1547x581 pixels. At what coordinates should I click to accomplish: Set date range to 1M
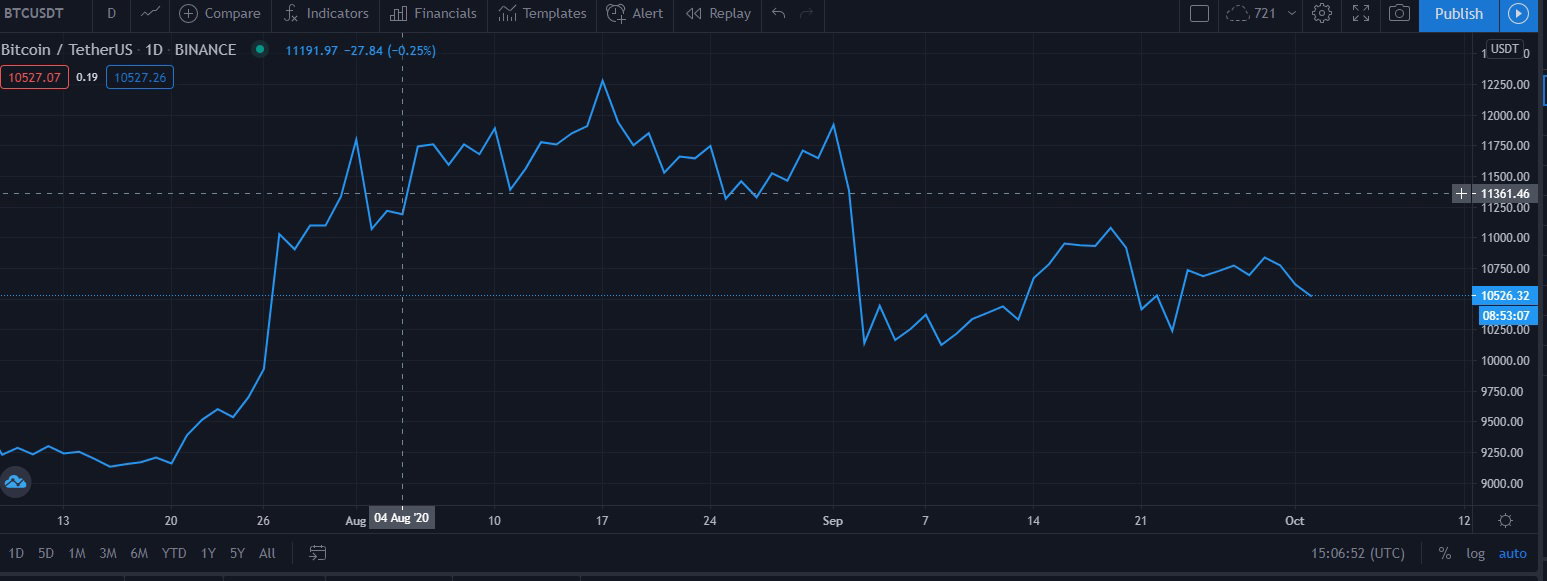pyautogui.click(x=77, y=553)
